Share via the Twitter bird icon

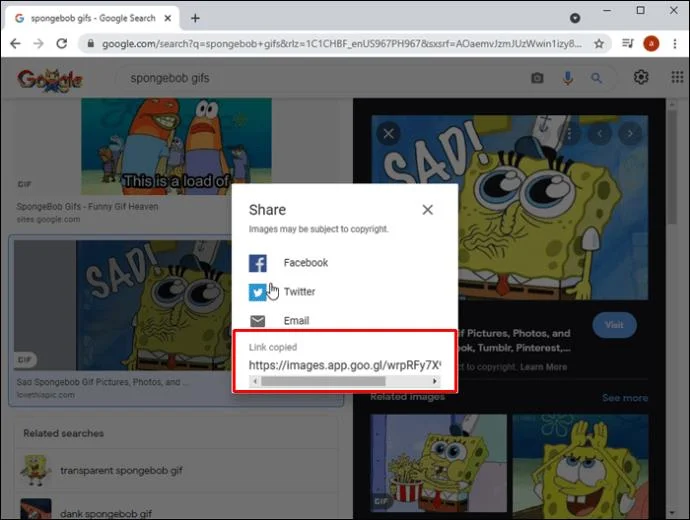(257, 292)
